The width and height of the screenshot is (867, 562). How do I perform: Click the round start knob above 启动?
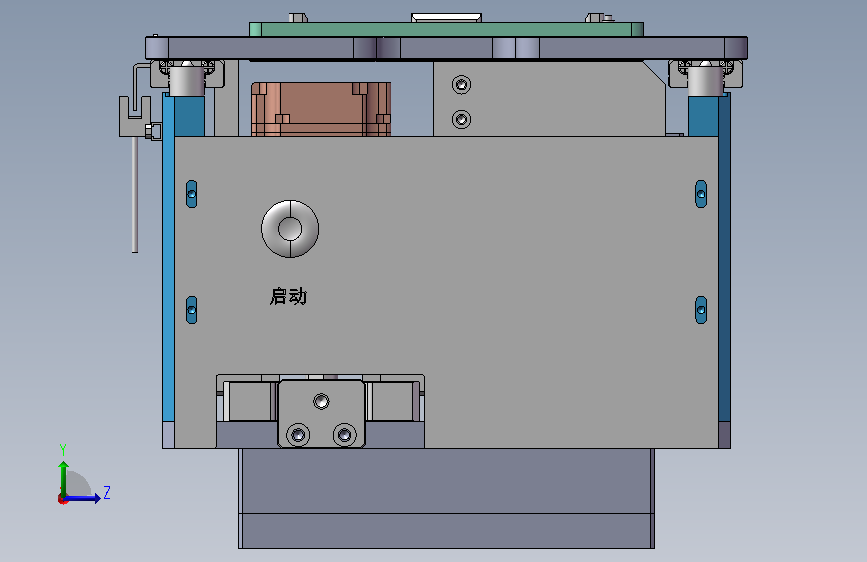point(290,228)
